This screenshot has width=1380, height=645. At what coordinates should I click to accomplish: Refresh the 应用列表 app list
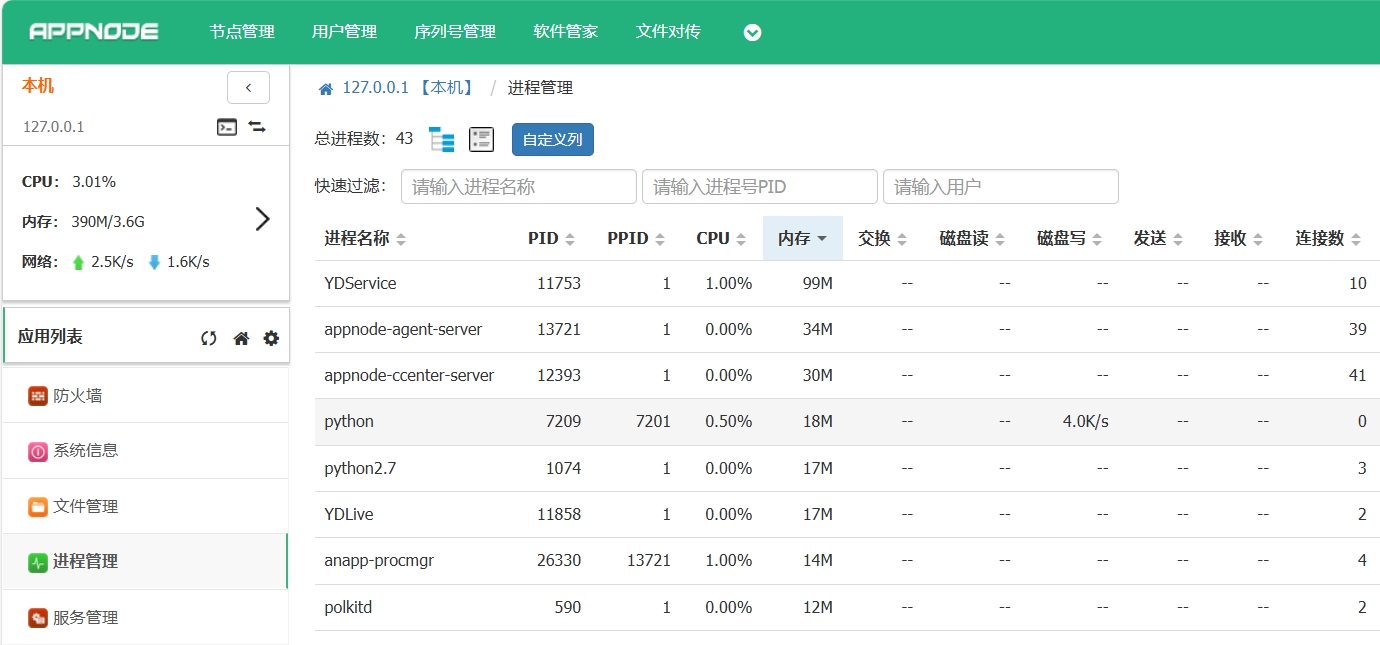209,338
